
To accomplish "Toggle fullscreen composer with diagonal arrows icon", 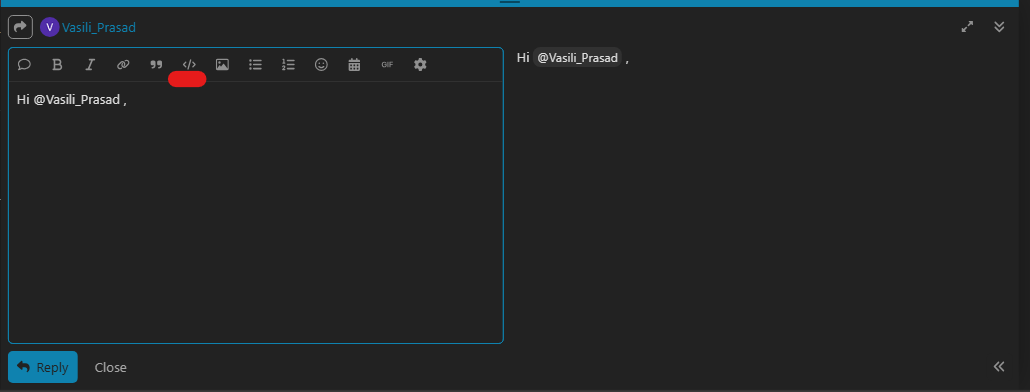I will click(967, 27).
